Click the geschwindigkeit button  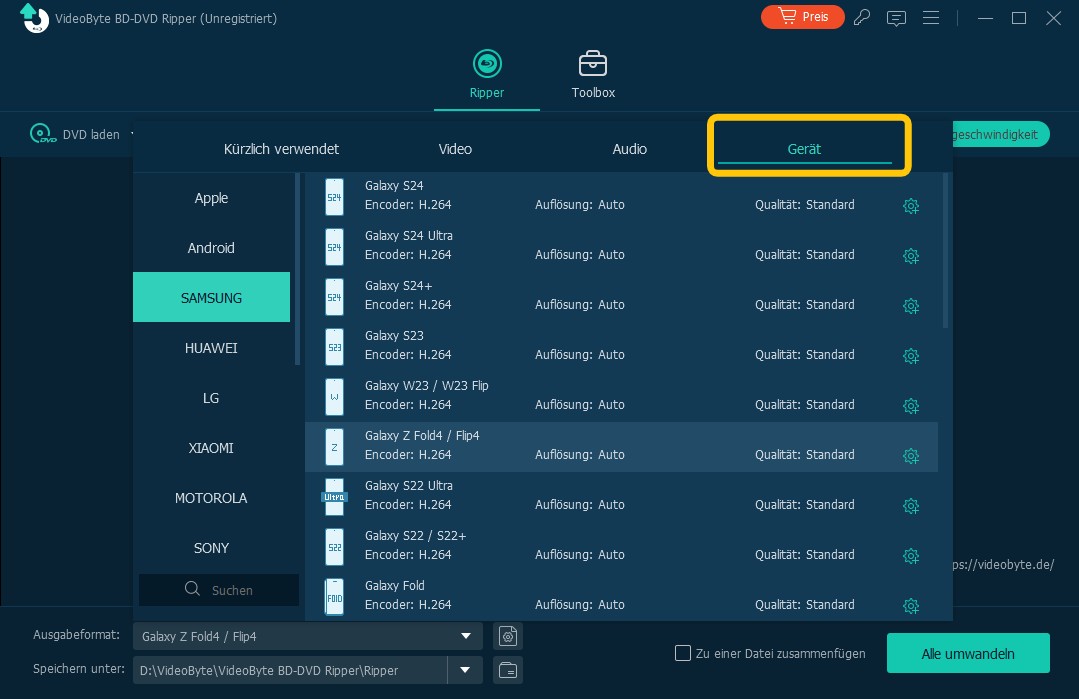coord(1001,134)
